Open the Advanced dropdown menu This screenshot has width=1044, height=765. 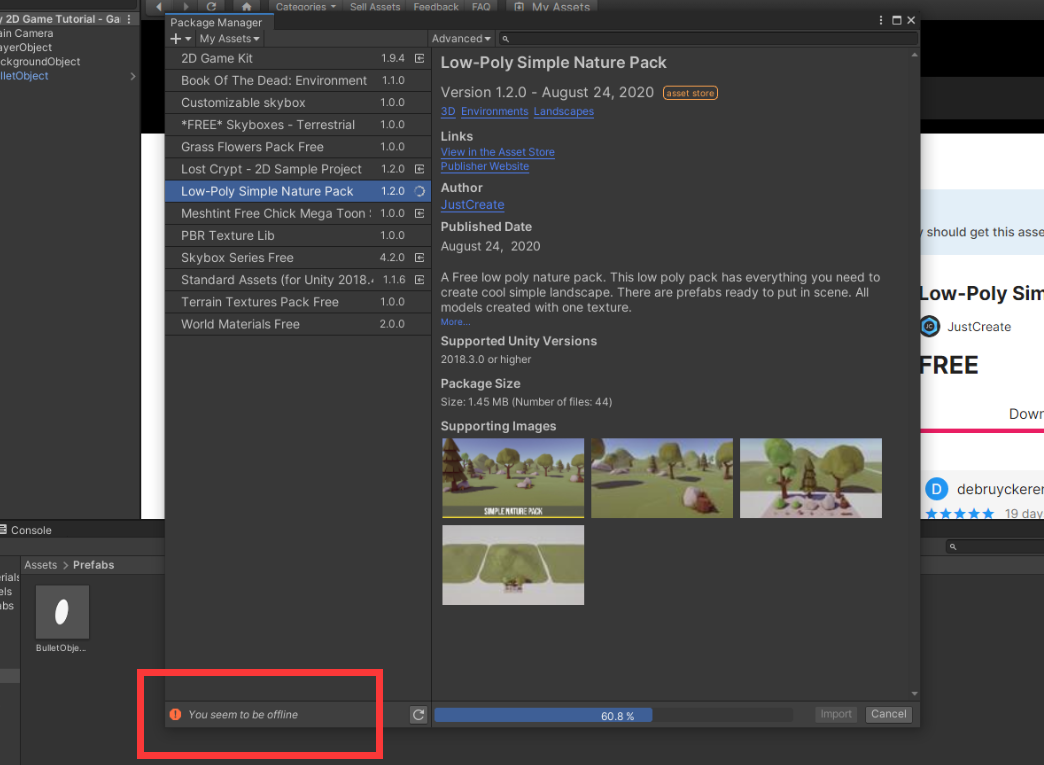460,38
